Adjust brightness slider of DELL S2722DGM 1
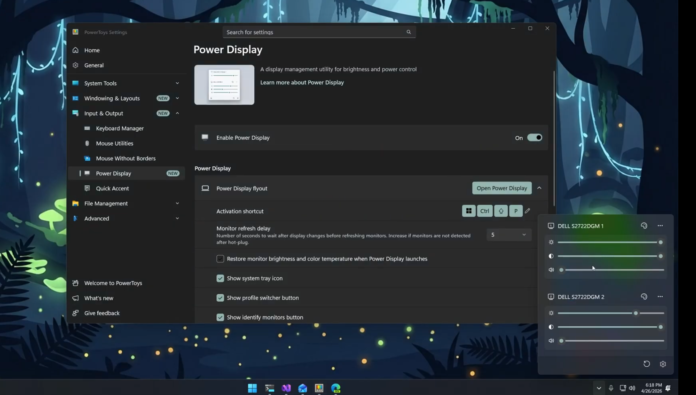The width and height of the screenshot is (696, 395). pyautogui.click(x=611, y=242)
